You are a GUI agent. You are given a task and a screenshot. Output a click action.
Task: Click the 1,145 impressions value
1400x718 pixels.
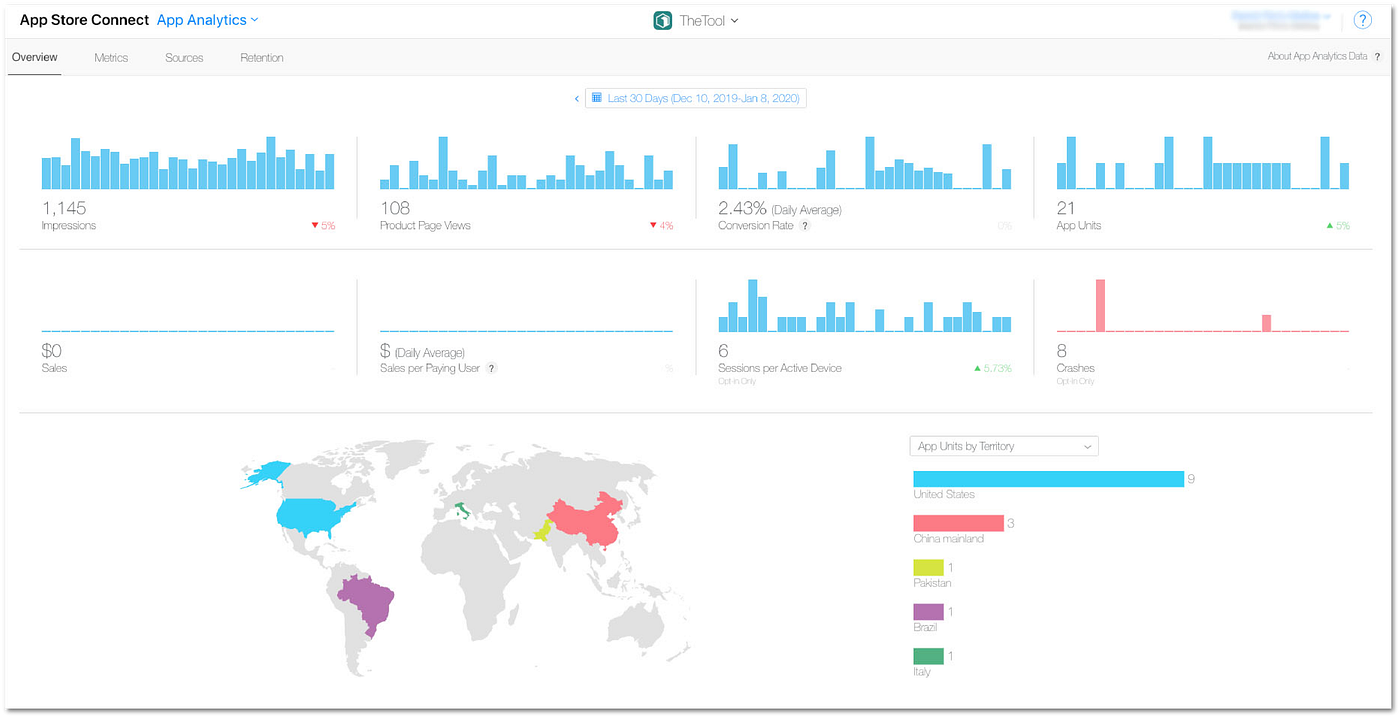64,208
